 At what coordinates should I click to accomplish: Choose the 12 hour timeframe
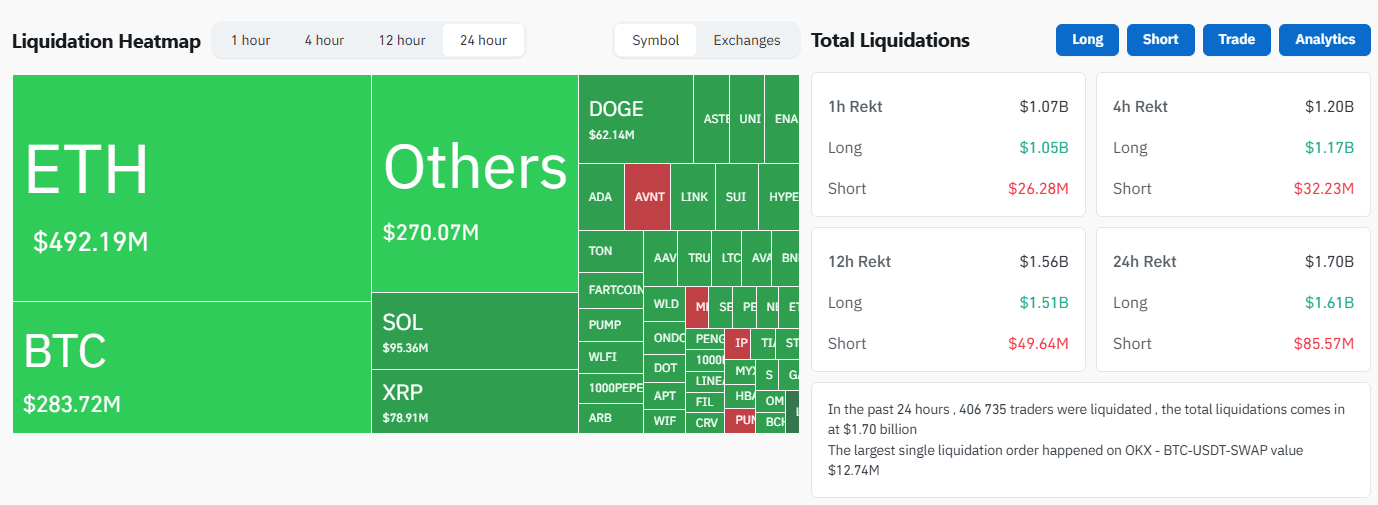tap(401, 40)
